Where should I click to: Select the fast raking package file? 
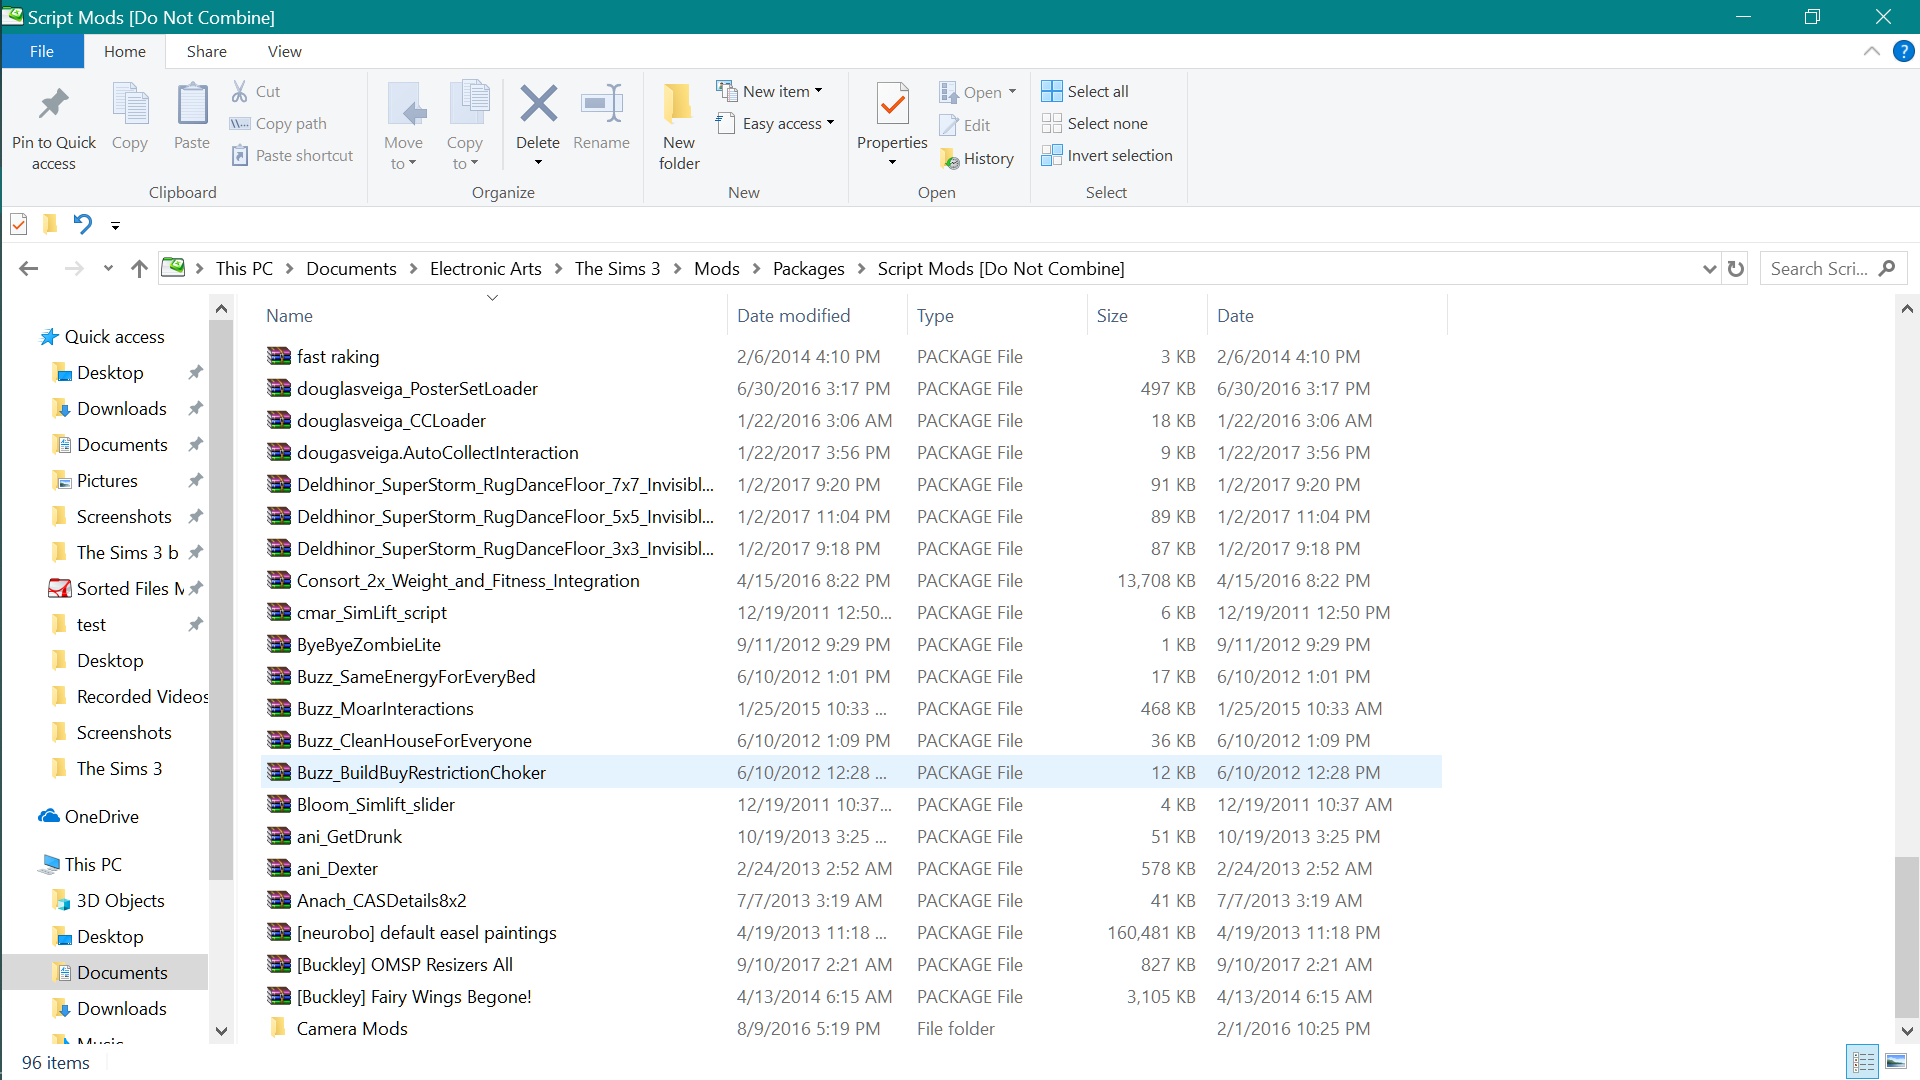coord(338,356)
